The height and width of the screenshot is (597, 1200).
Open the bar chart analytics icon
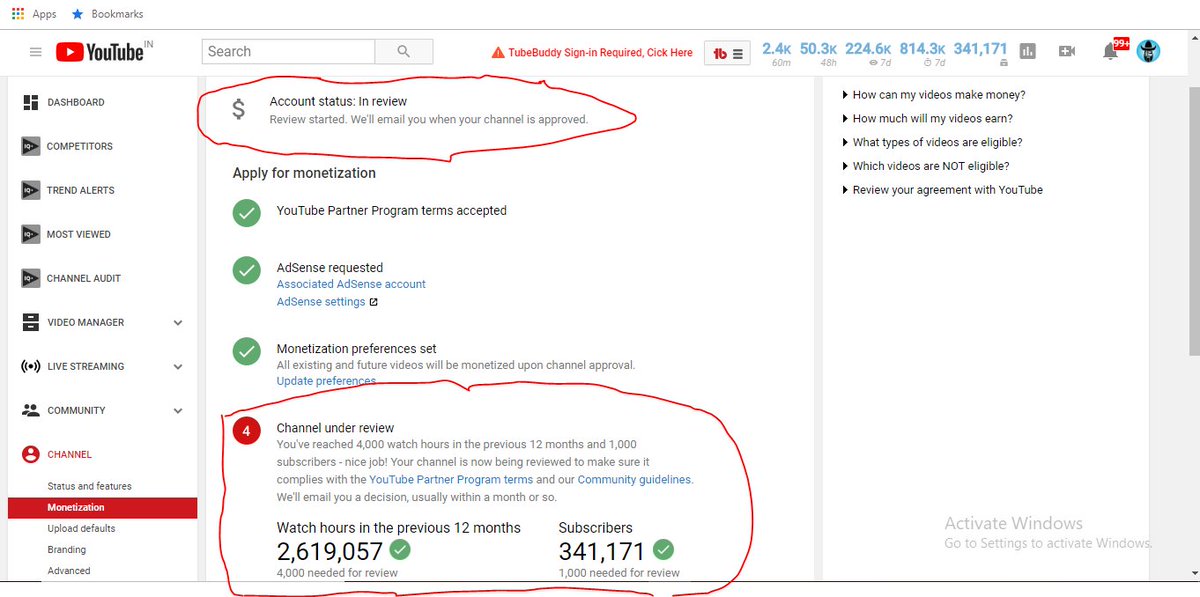pyautogui.click(x=1028, y=51)
